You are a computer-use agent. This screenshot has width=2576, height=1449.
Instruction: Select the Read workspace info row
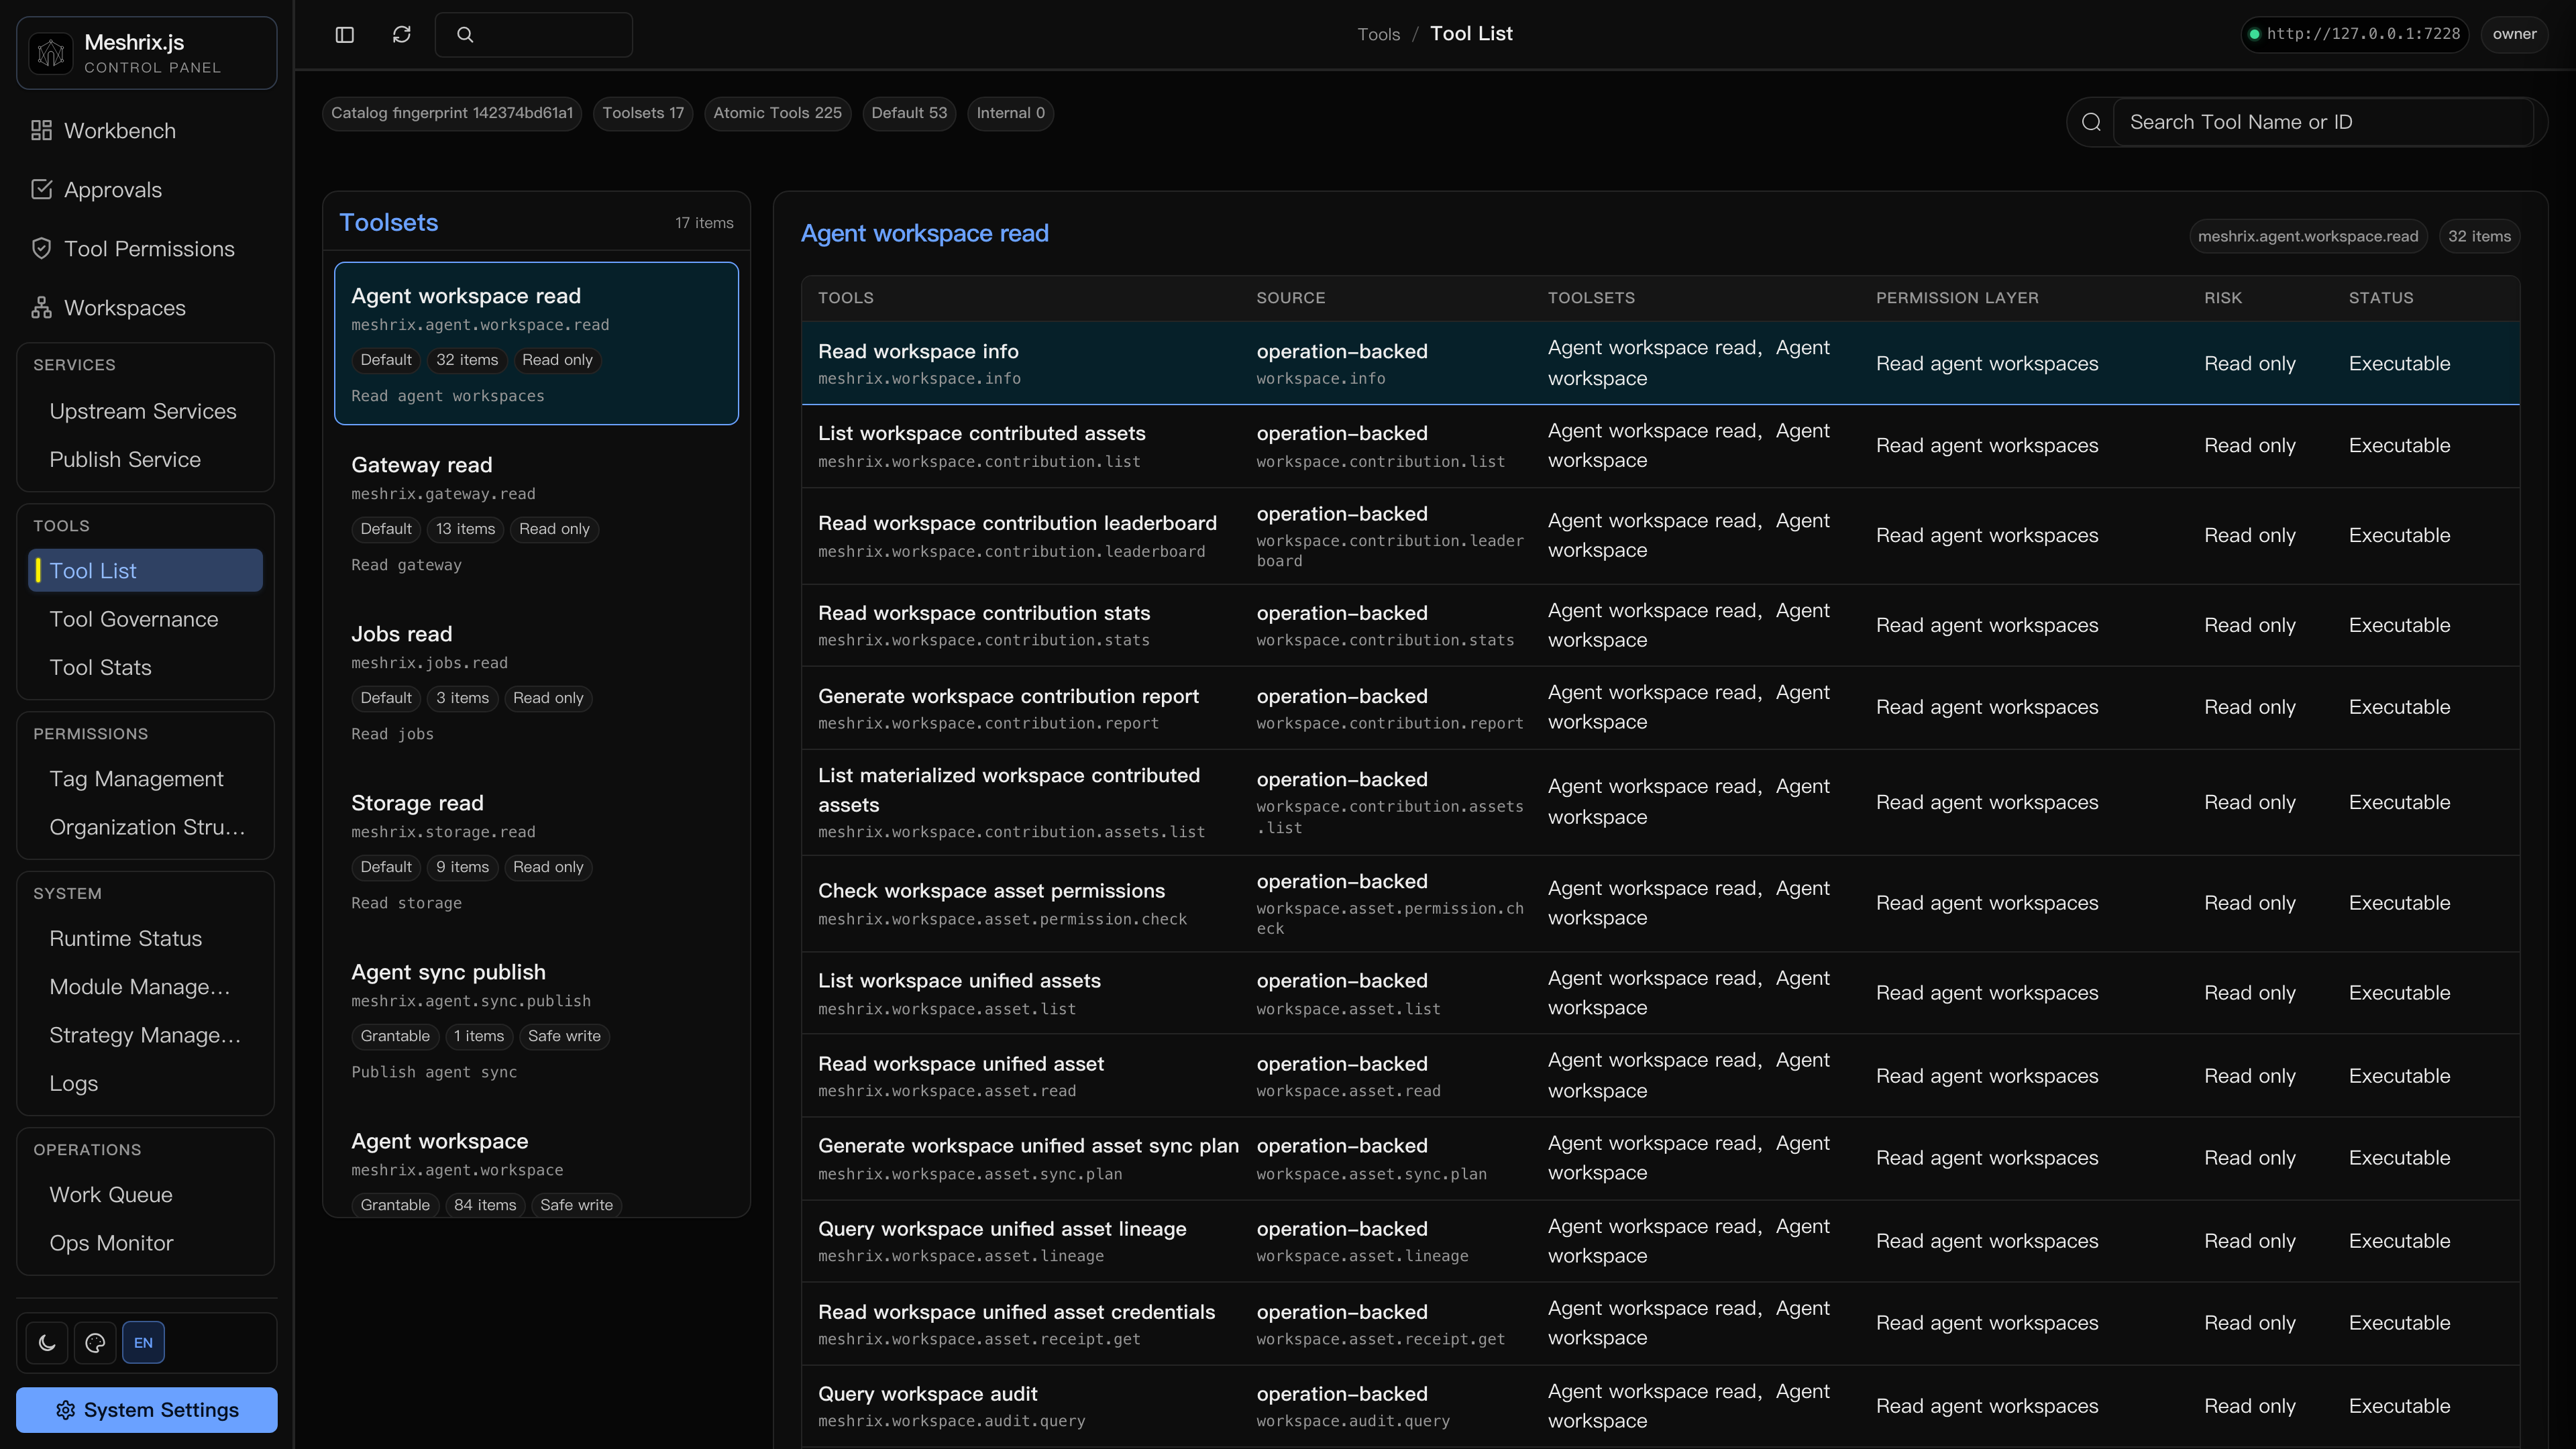pyautogui.click(x=1660, y=363)
